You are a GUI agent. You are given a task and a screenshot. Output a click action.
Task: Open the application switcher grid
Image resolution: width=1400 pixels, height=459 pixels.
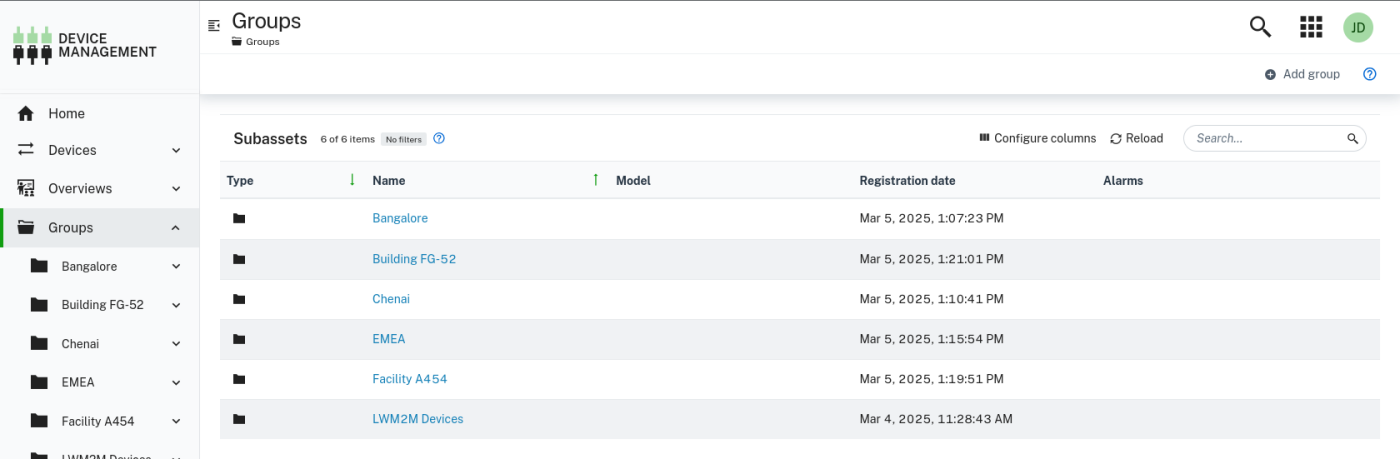coord(1311,27)
